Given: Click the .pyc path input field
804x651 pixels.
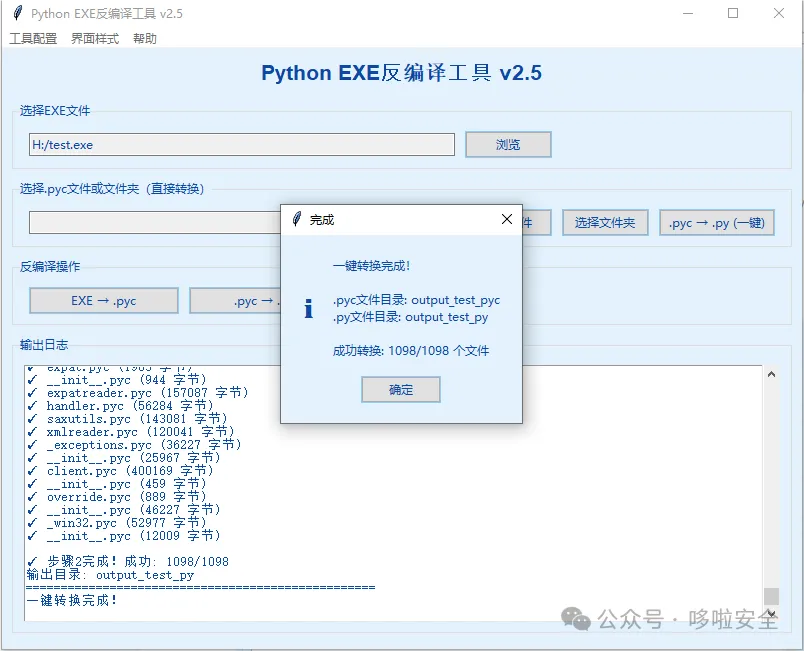Looking at the screenshot, I should click(x=155, y=222).
